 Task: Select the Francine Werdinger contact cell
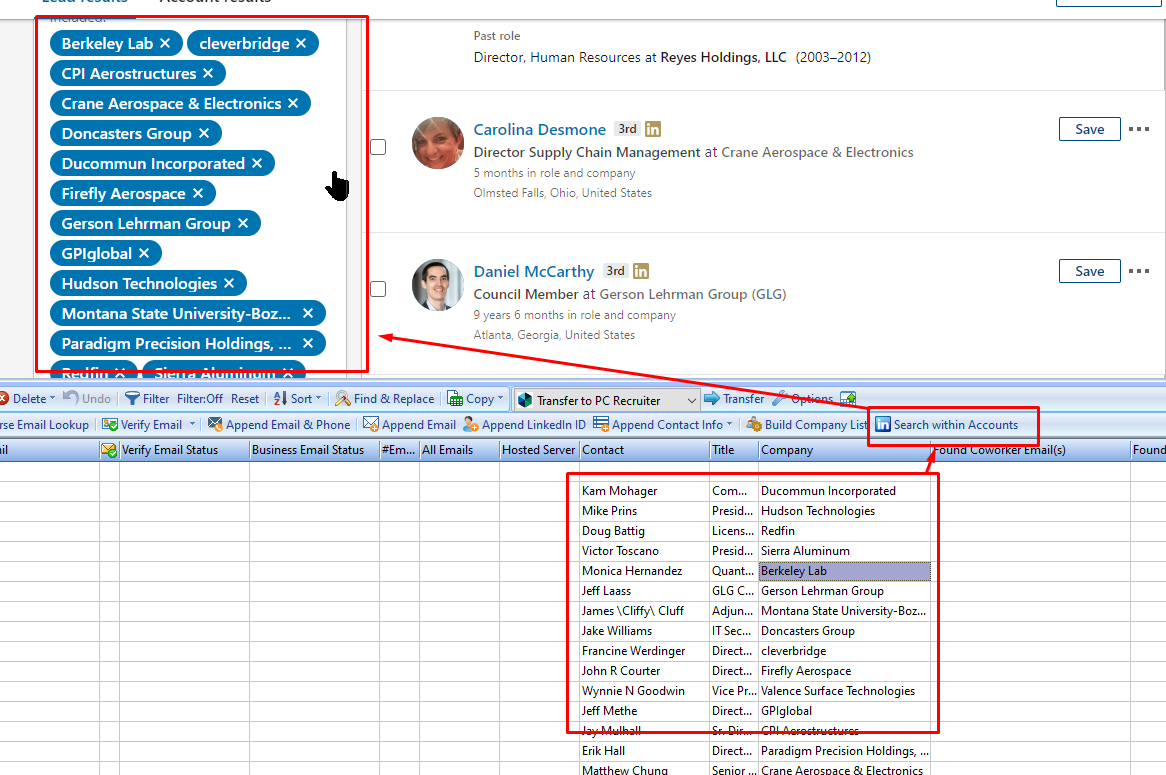644,651
